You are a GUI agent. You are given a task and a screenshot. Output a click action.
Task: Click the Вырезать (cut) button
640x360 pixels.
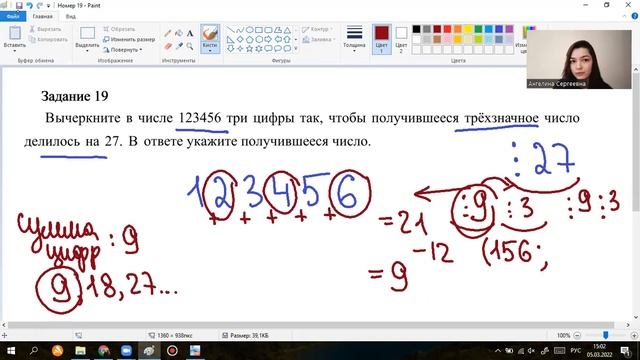[x=45, y=29]
